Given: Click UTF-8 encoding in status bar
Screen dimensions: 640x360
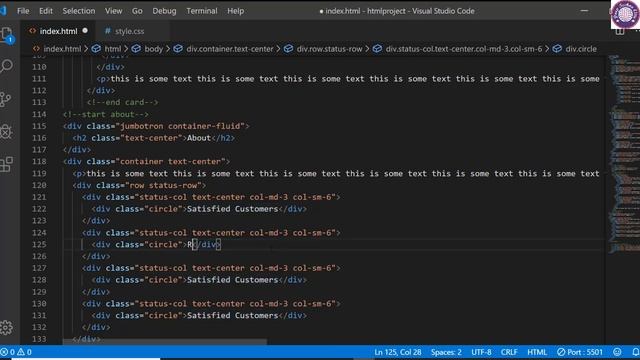Looking at the screenshot, I should click(x=481, y=352).
